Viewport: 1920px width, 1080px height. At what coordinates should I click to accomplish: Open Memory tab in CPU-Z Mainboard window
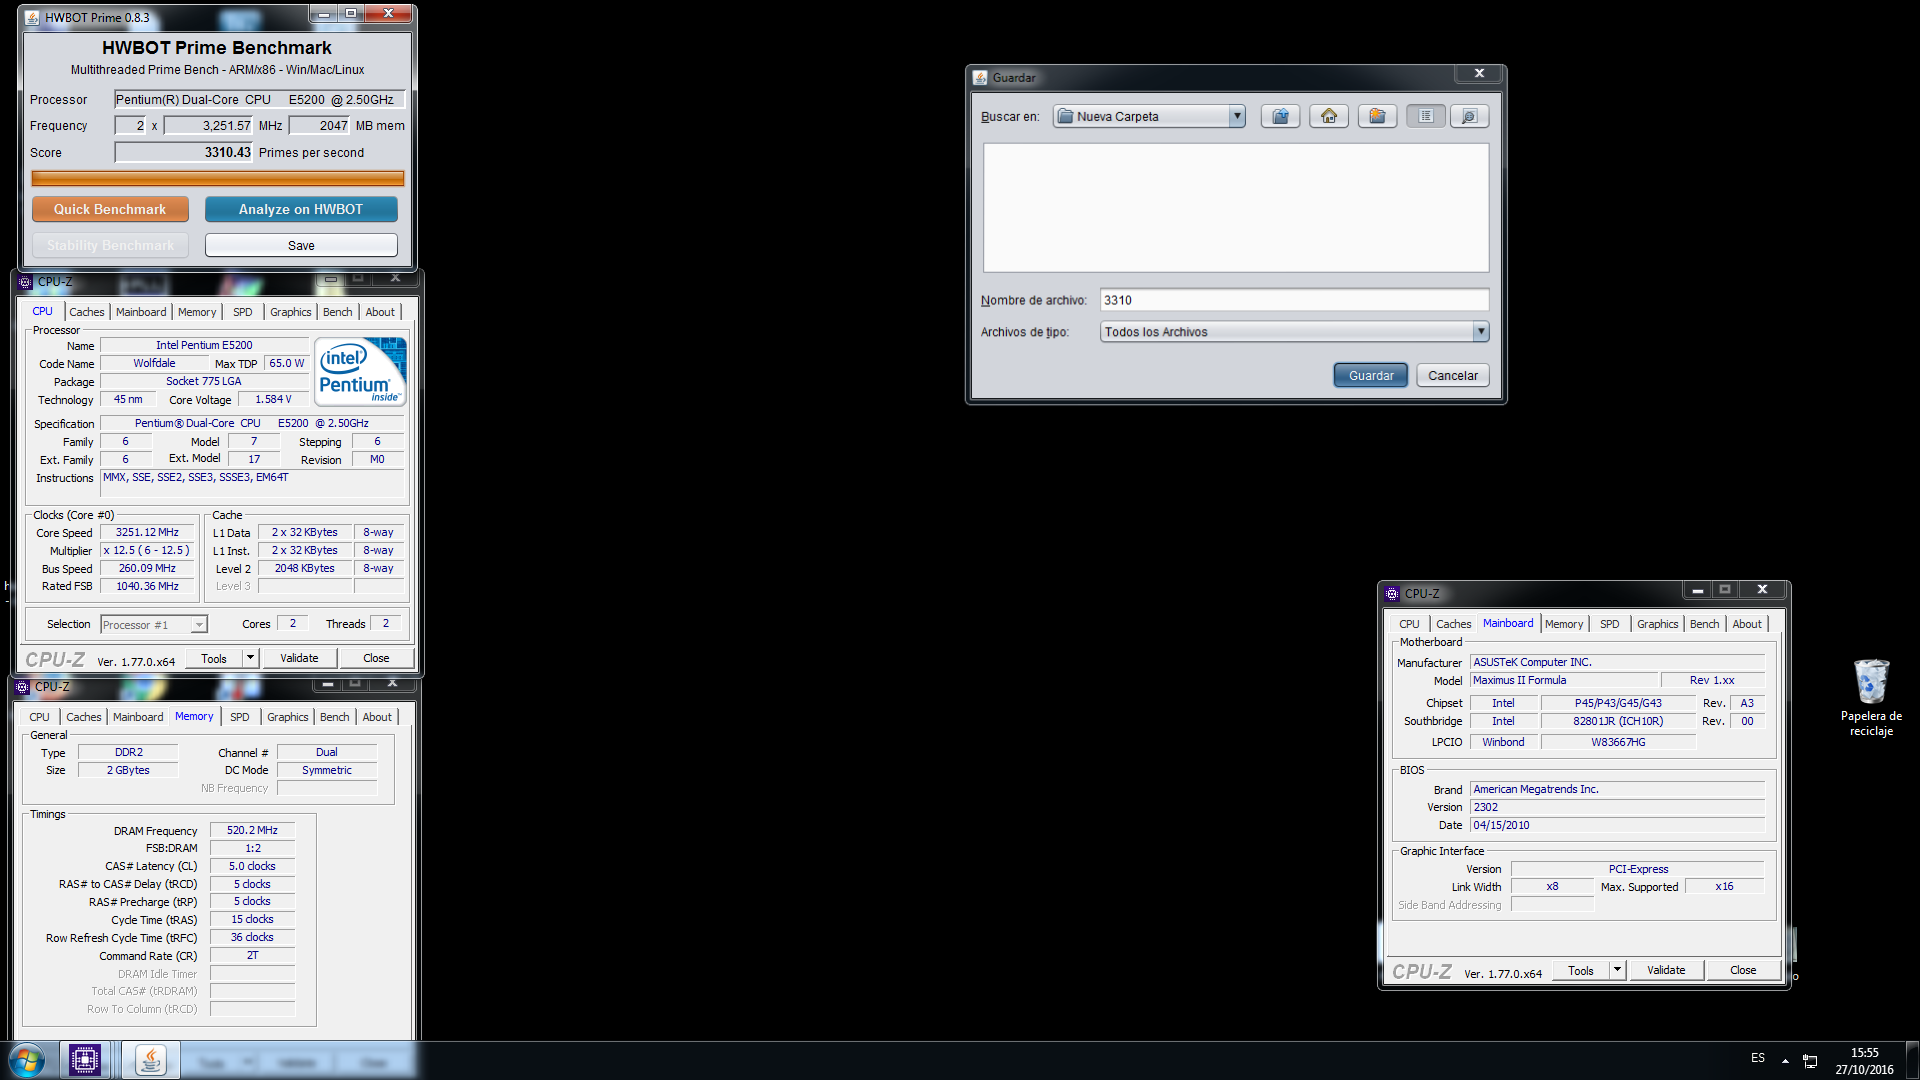tap(1564, 624)
